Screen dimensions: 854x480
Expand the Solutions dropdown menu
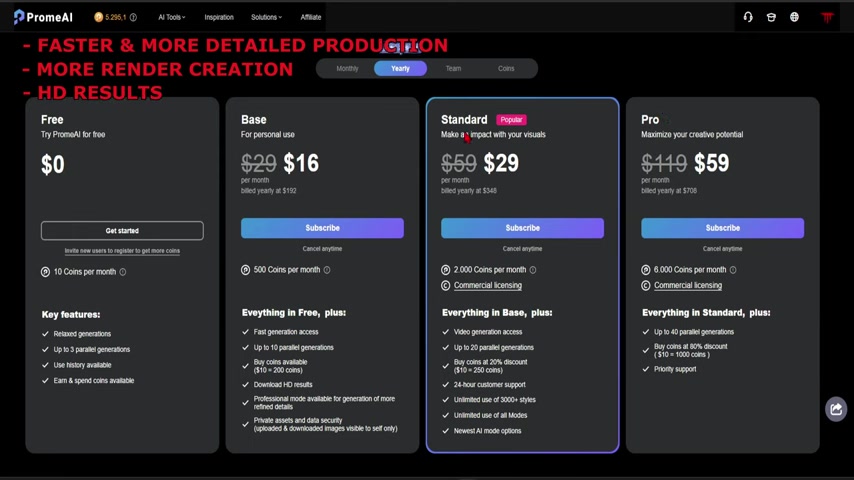pos(266,17)
